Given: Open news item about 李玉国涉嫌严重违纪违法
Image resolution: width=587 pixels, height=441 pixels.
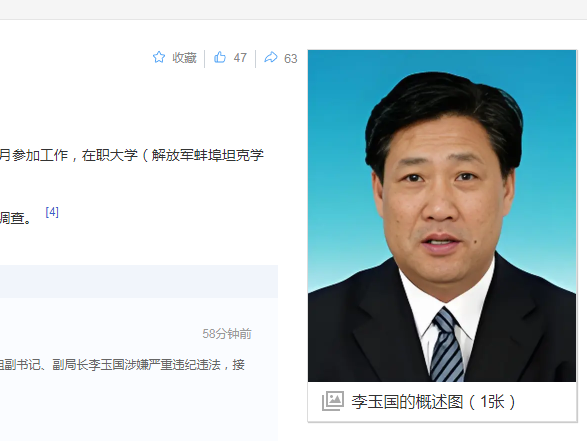Looking at the screenshot, I should click(x=122, y=365).
